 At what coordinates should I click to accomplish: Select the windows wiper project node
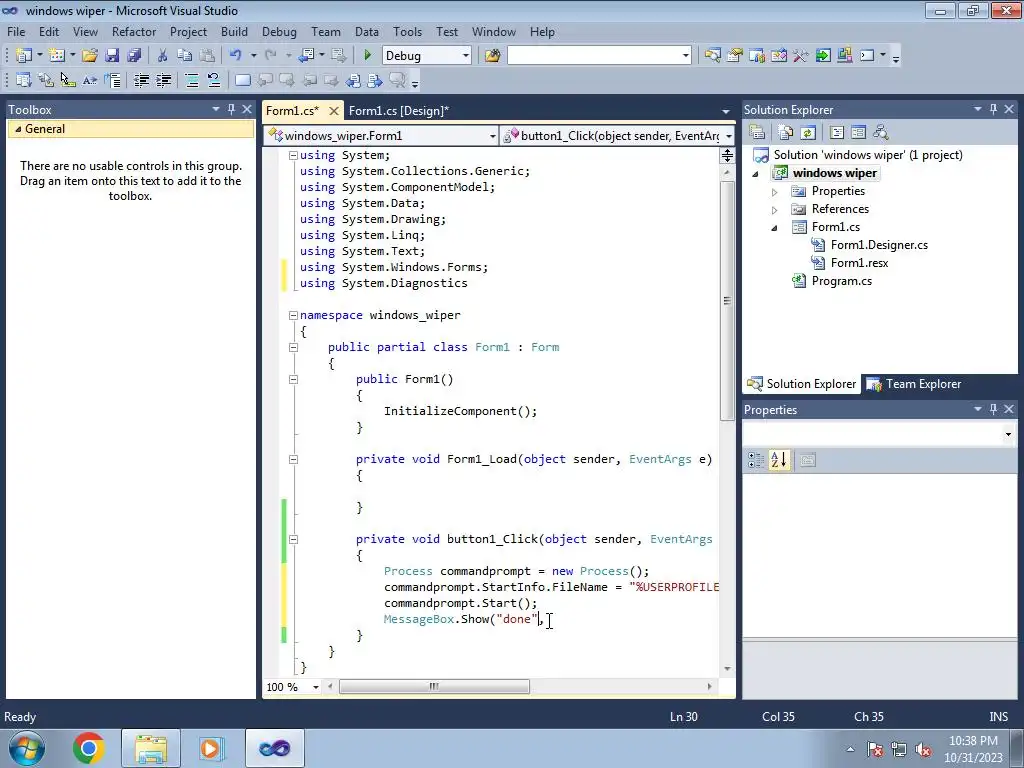[x=834, y=173]
